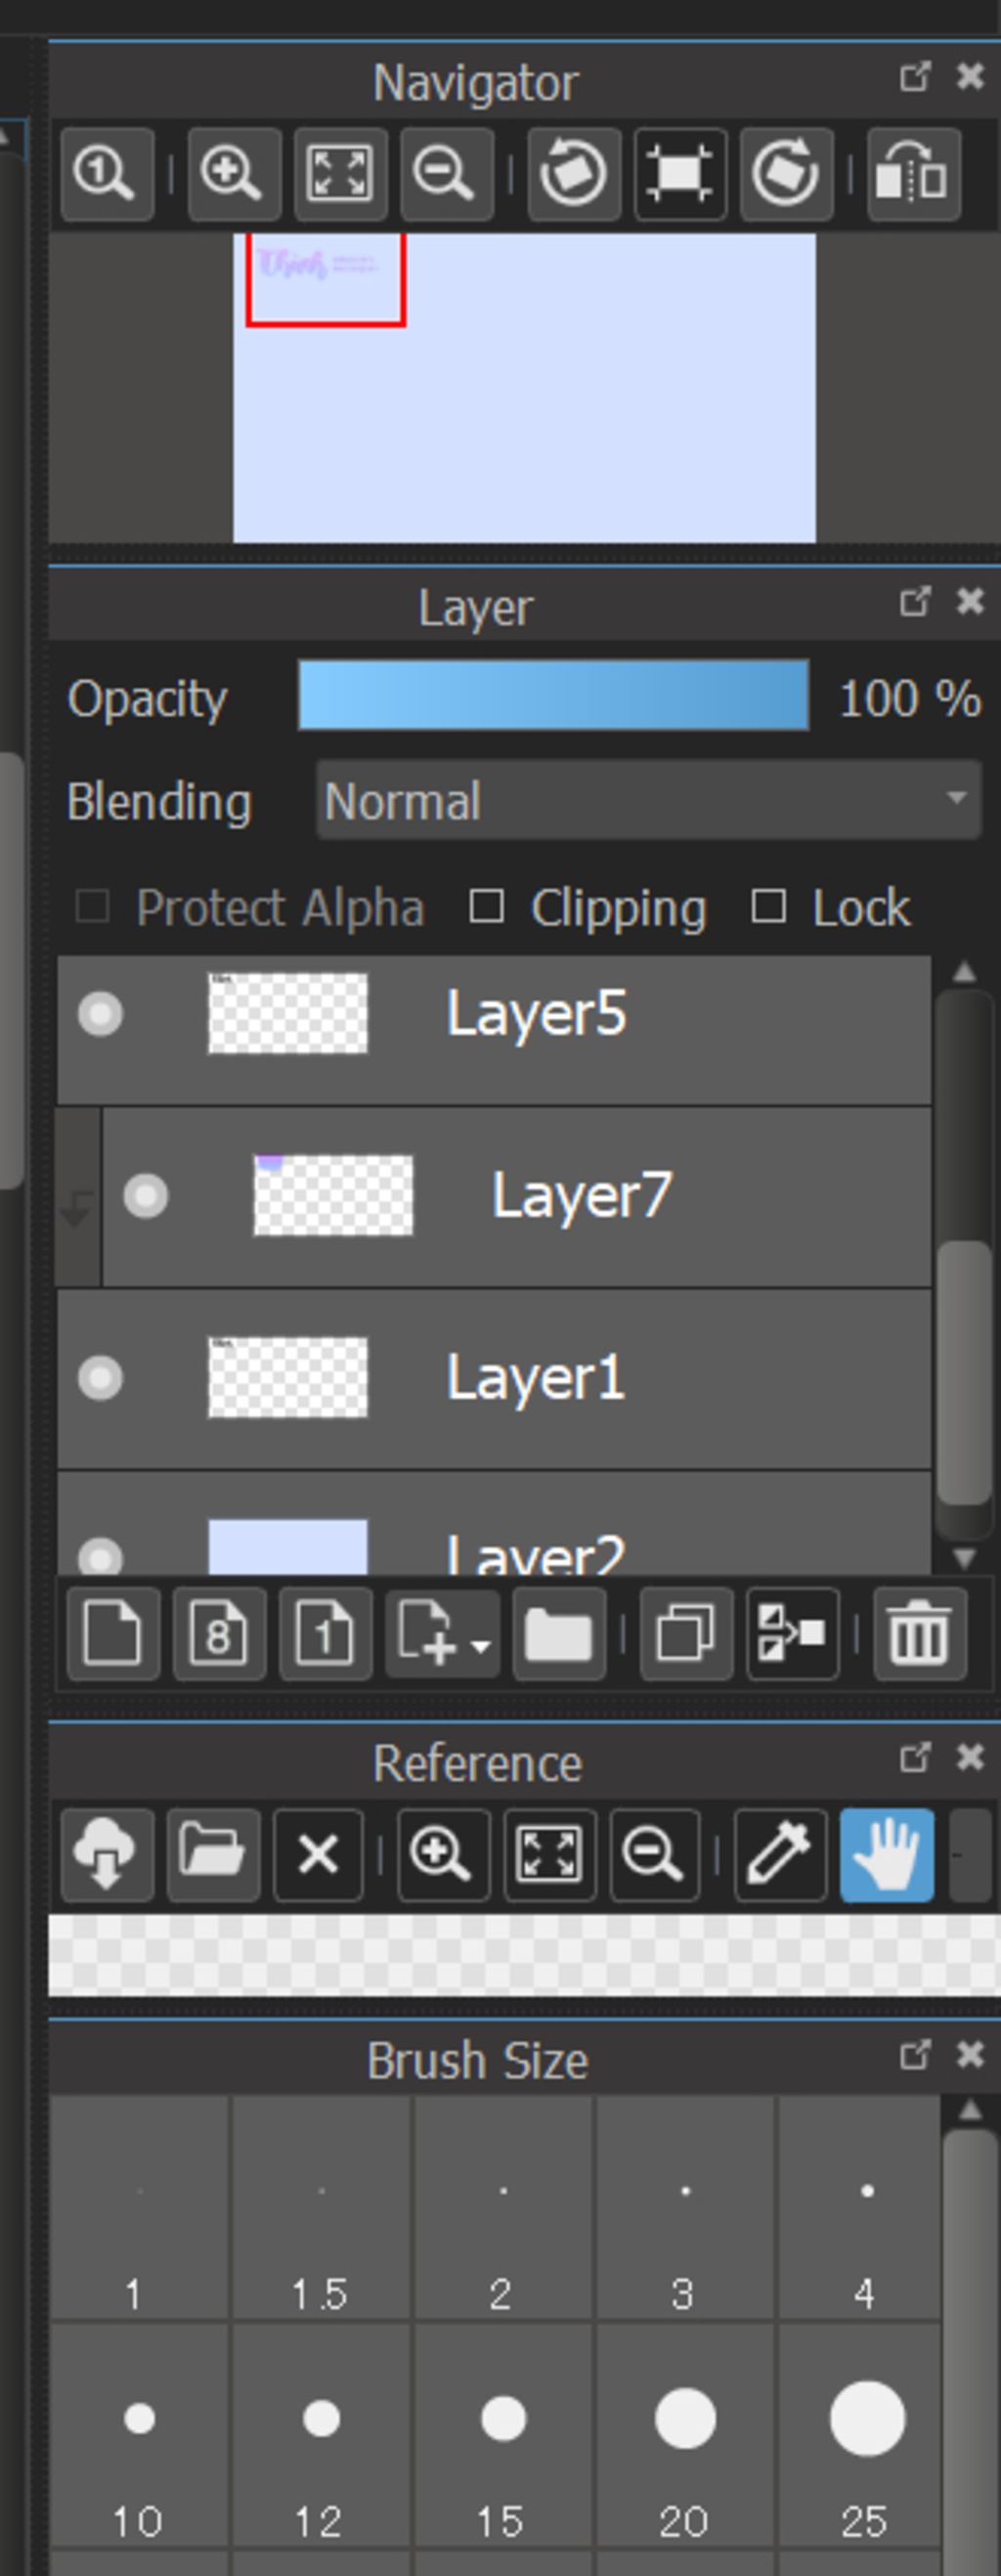This screenshot has width=1001, height=2576.
Task: Add a new layer folder
Action: [558, 1634]
